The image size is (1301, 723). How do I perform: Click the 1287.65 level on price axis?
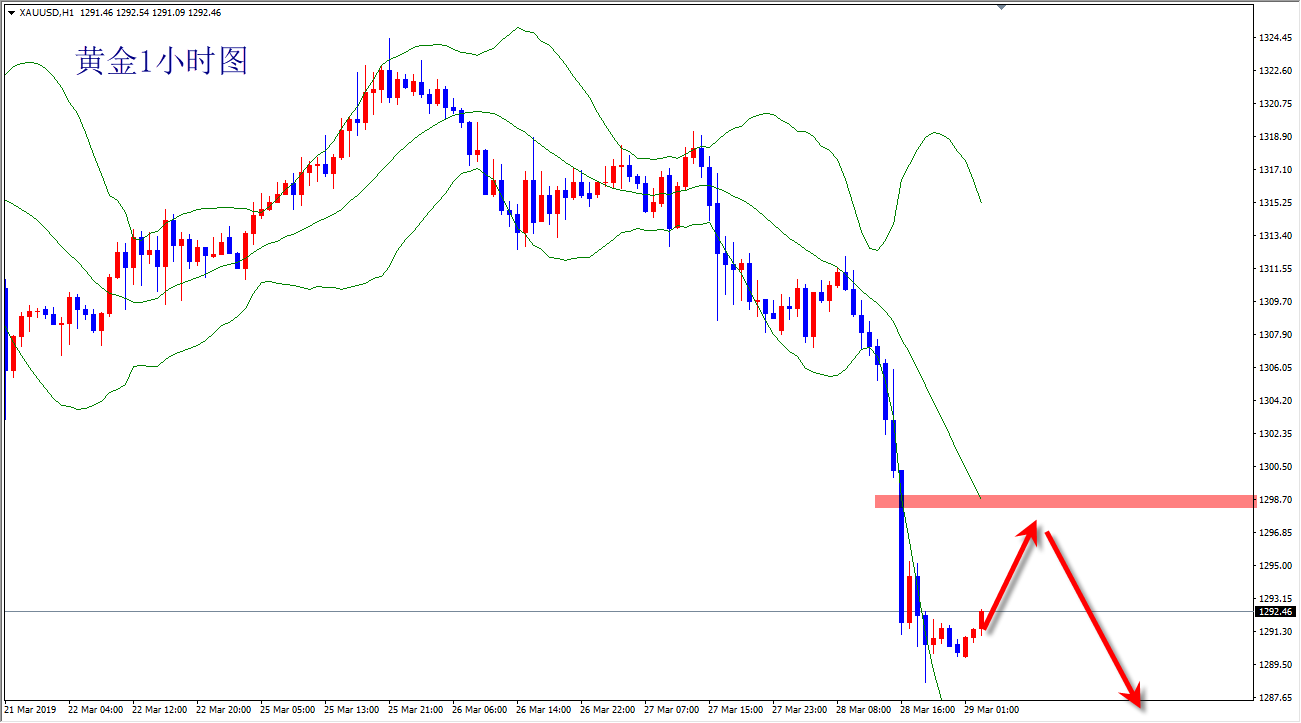pos(1276,698)
